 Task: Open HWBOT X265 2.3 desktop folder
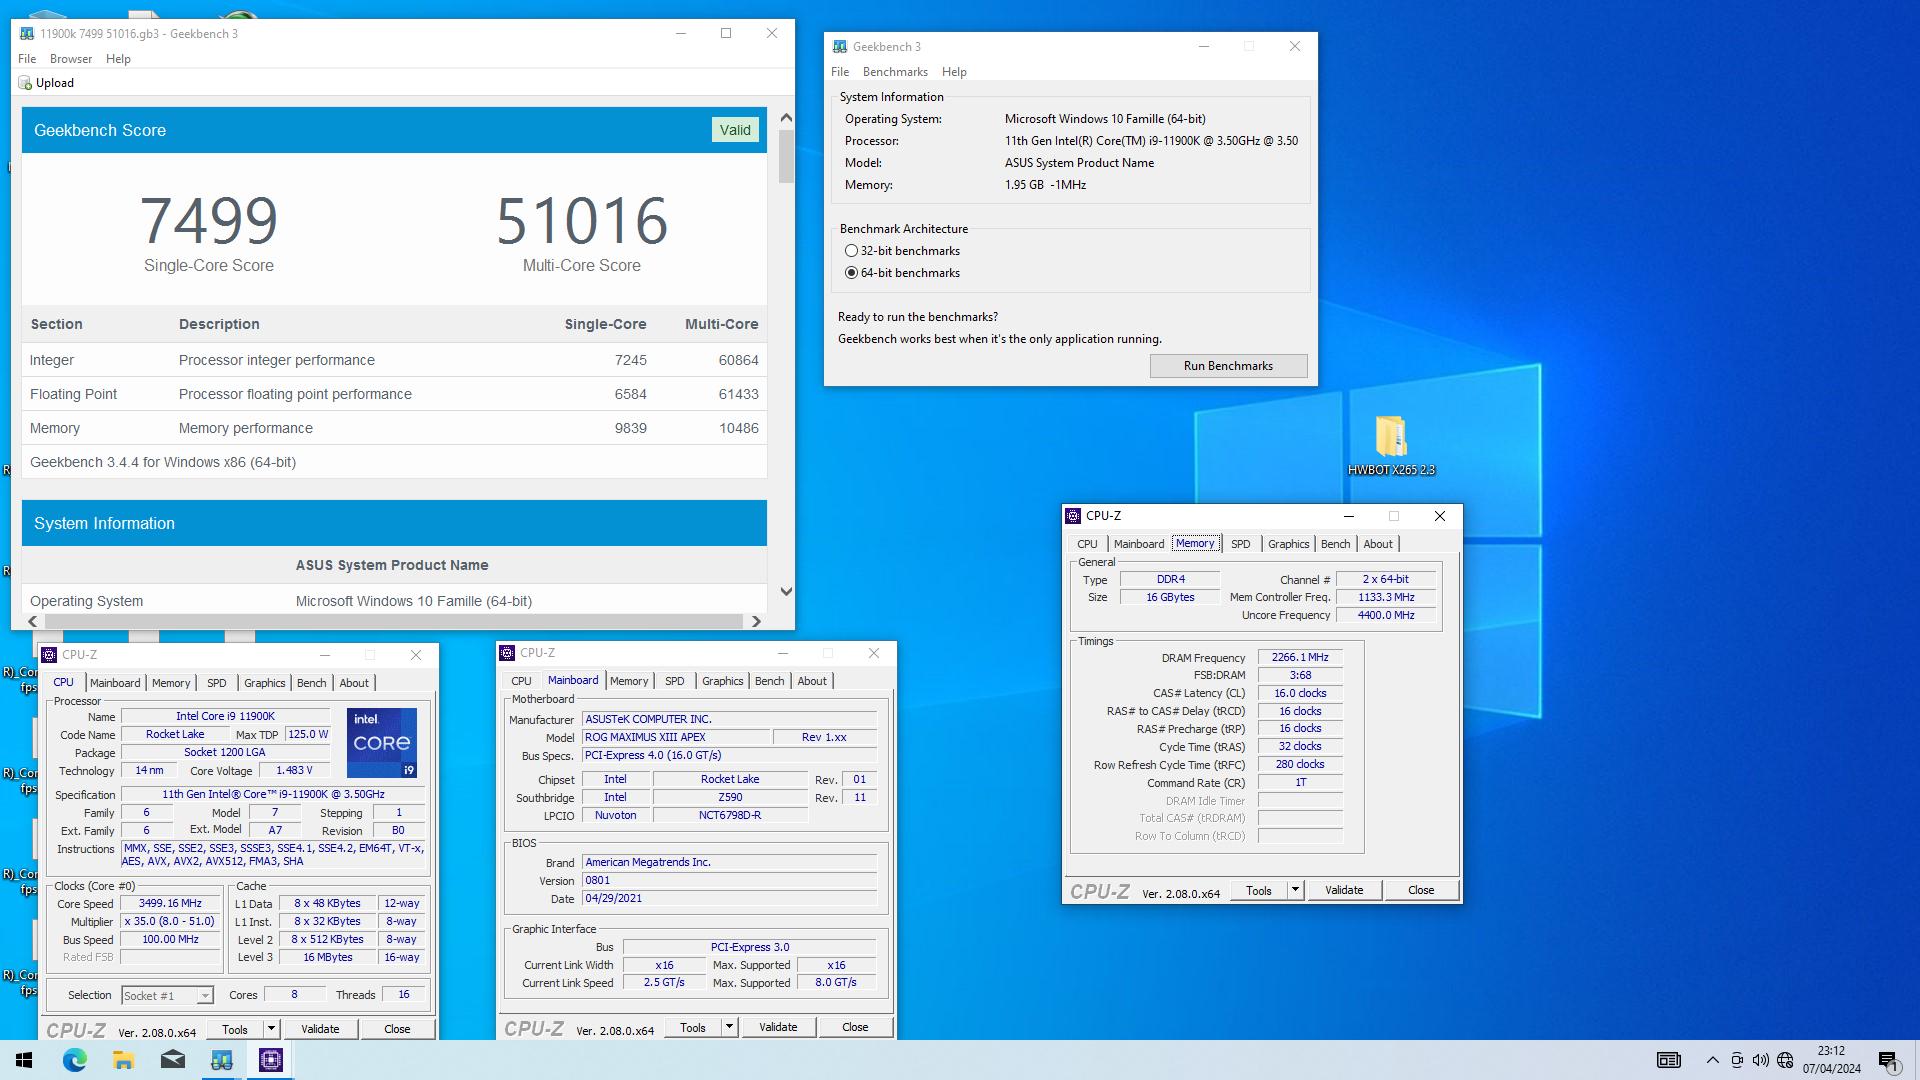point(1391,445)
